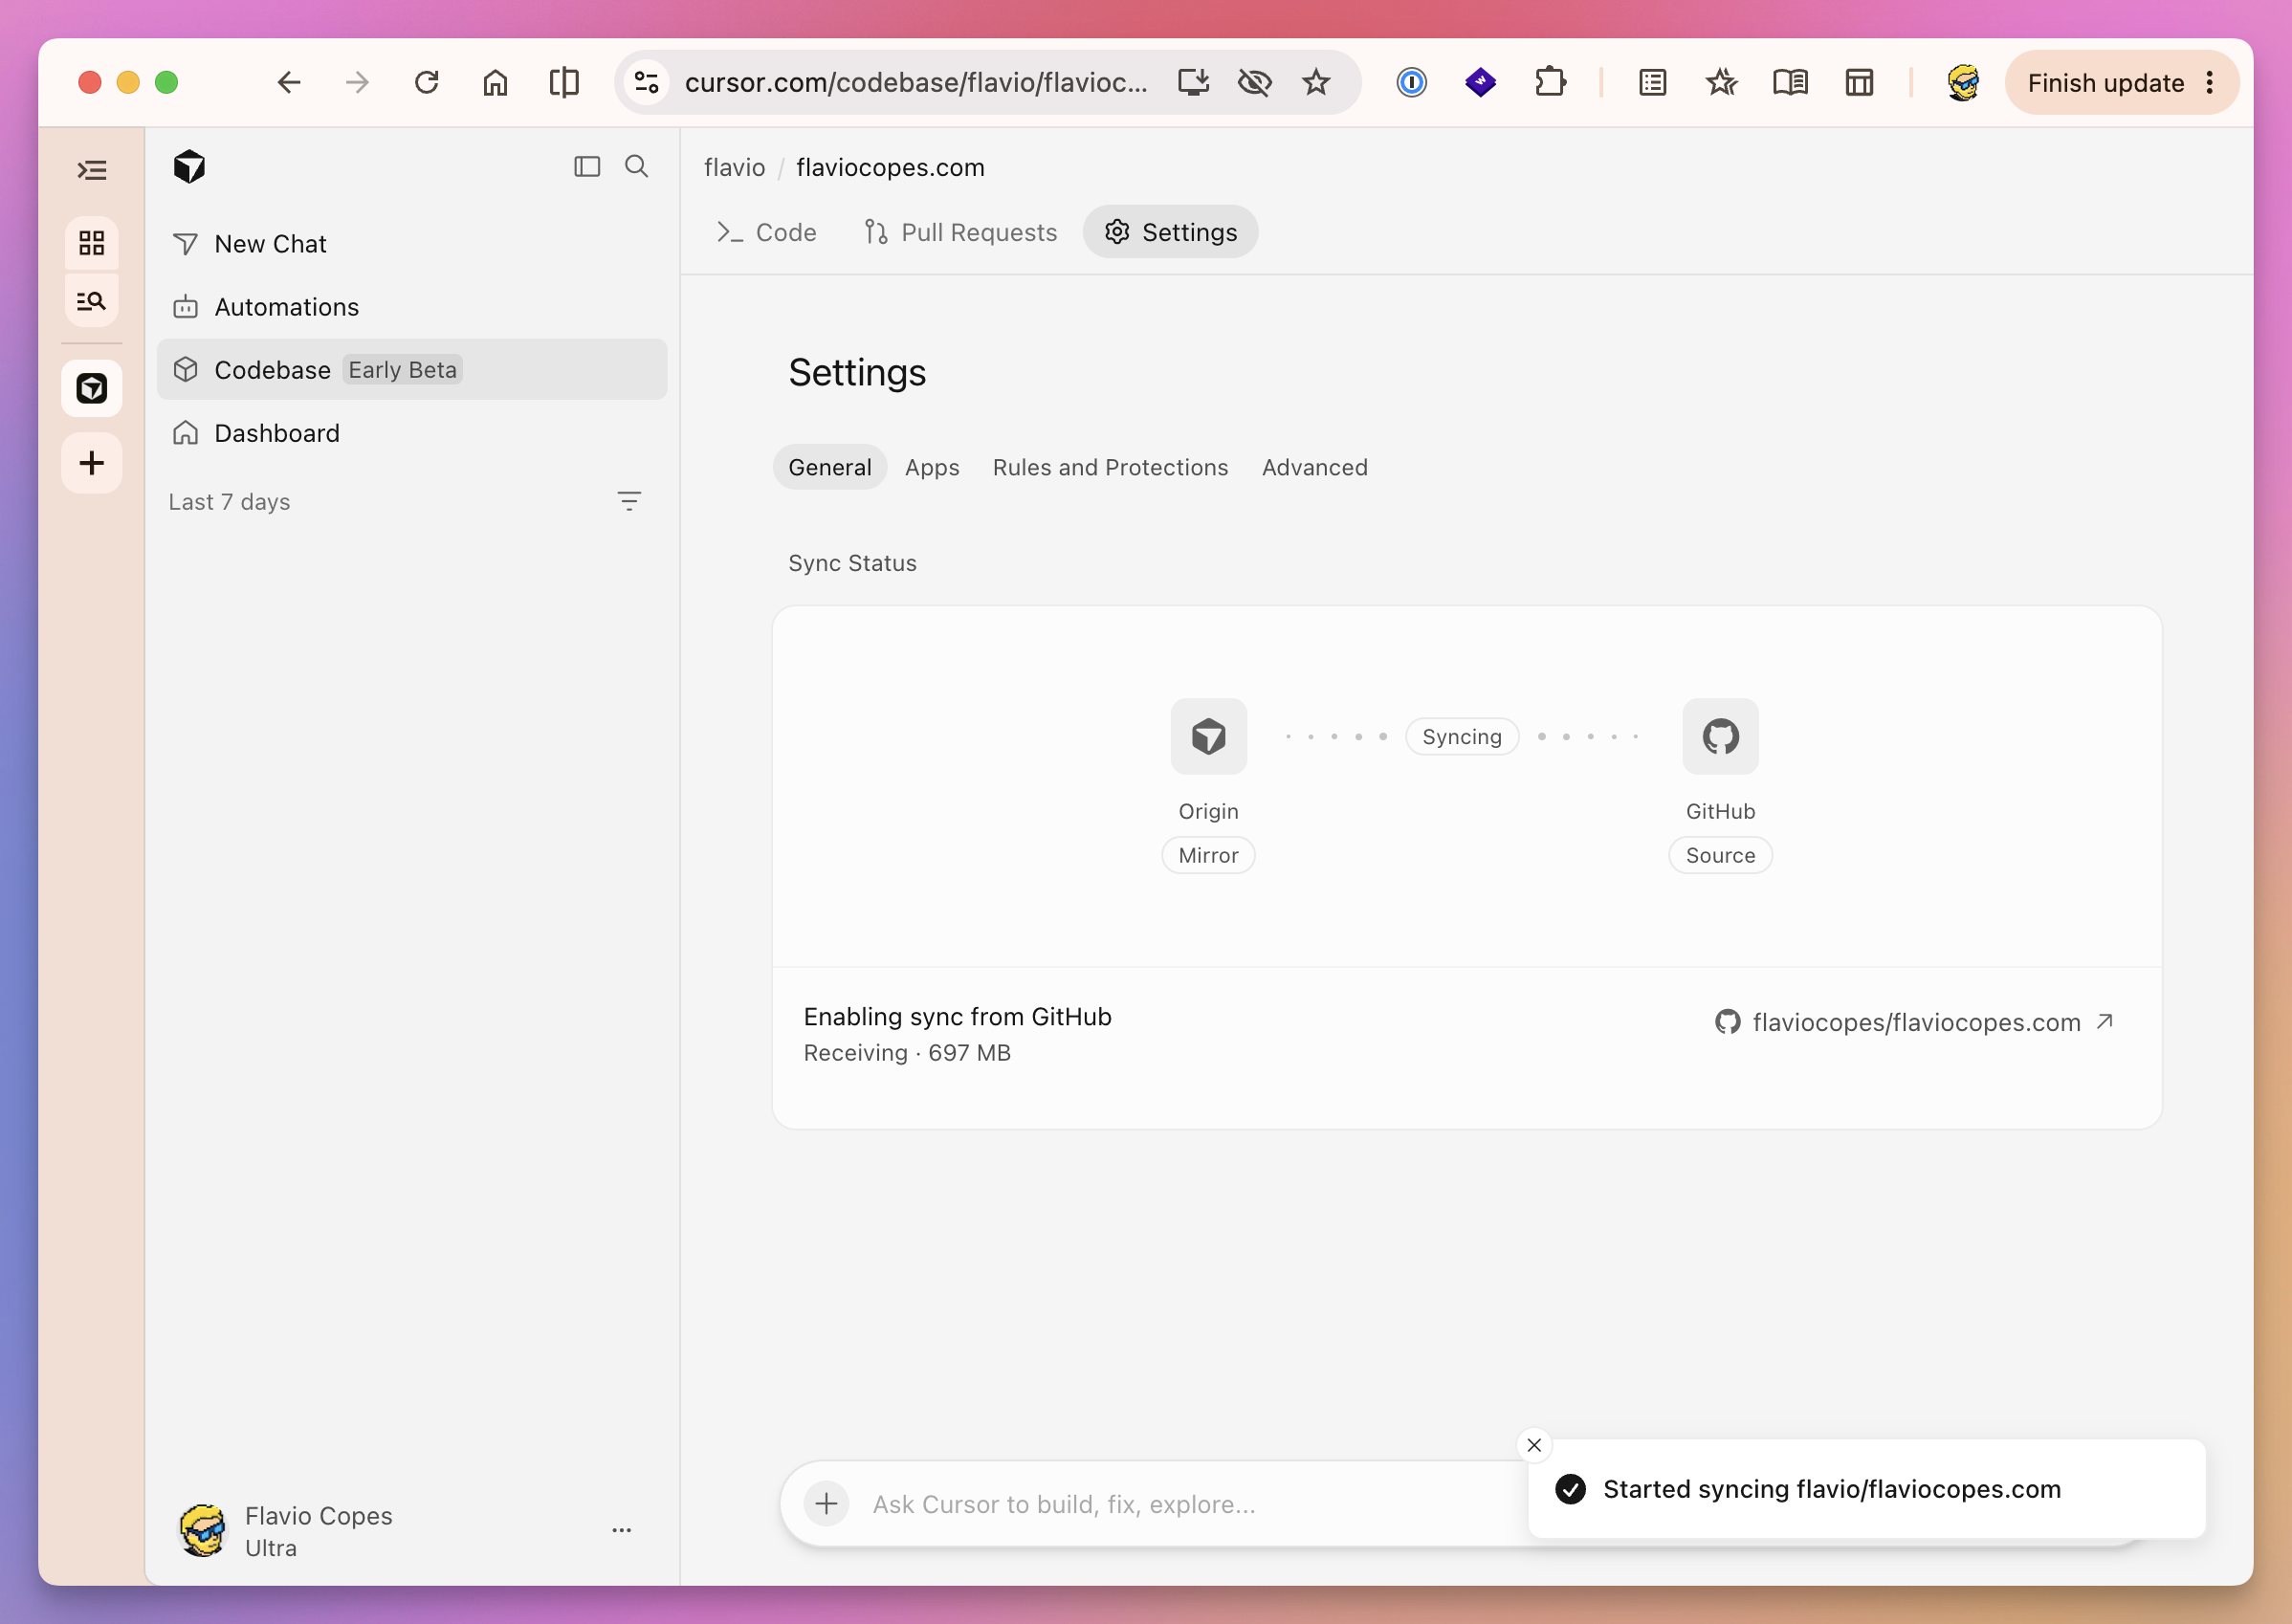This screenshot has height=1624, width=2292.
Task: Click the external link arrow icon
Action: (2105, 1022)
